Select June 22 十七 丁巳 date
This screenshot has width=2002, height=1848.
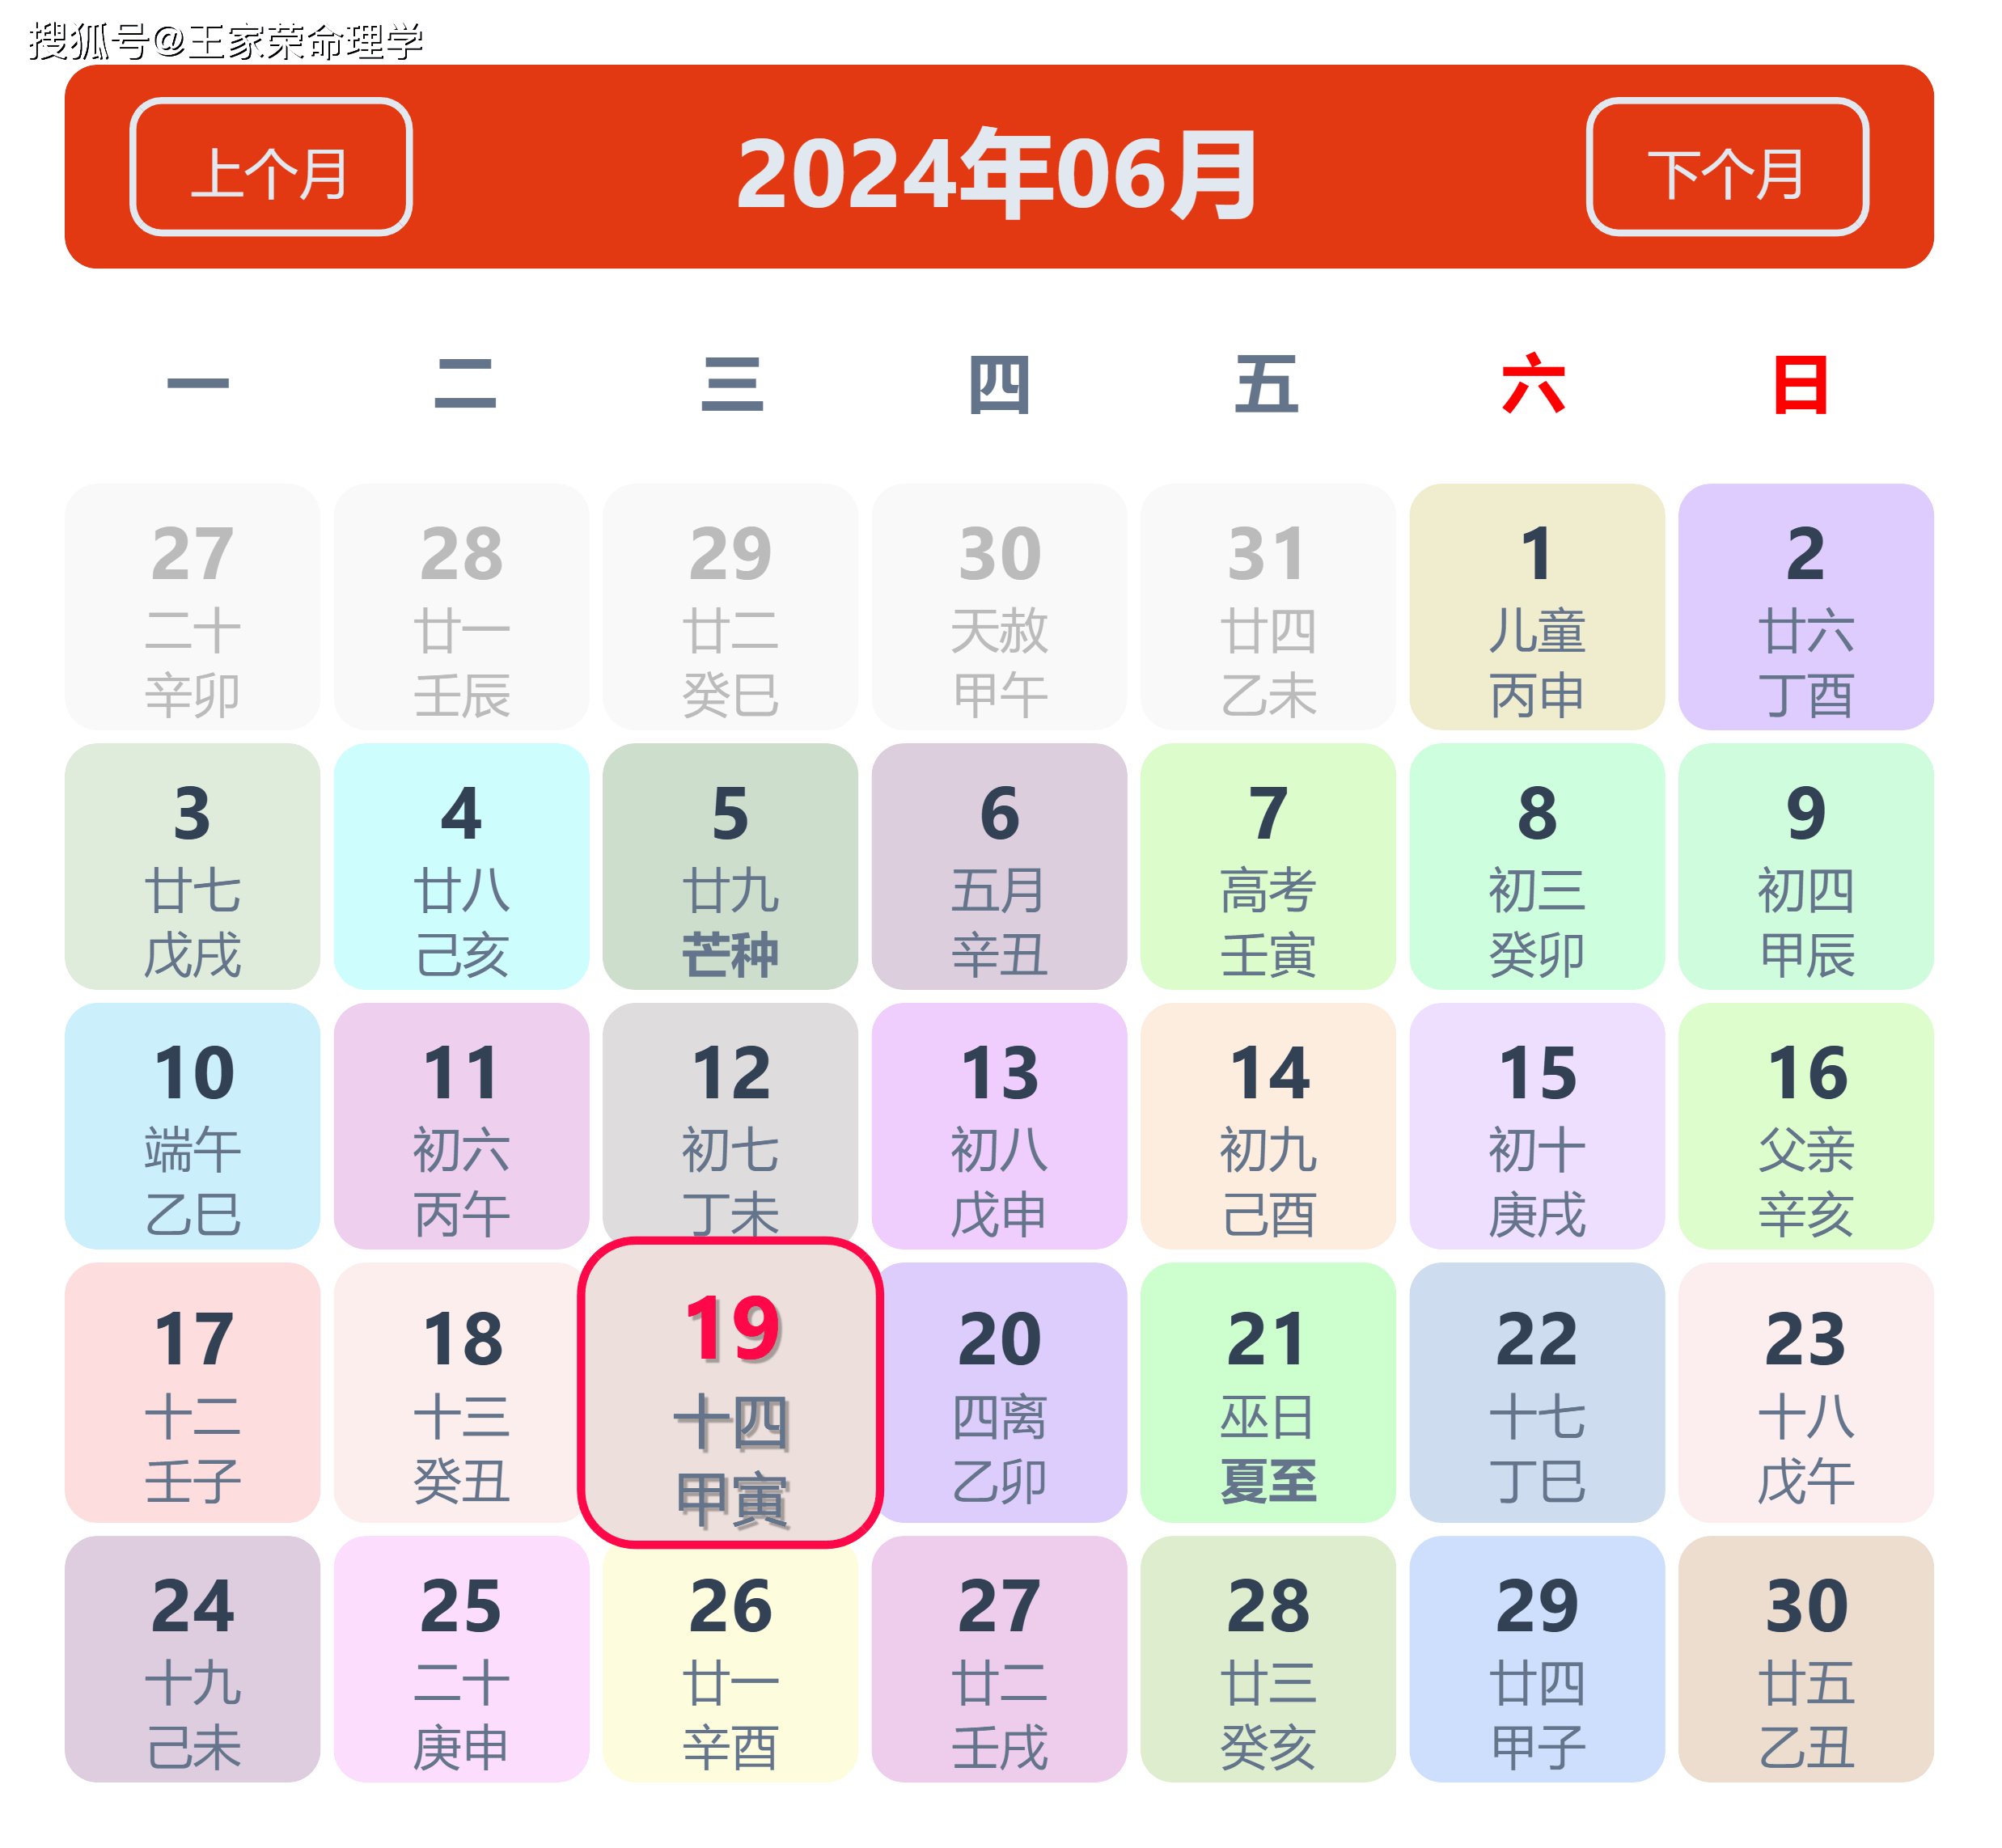click(1538, 1393)
